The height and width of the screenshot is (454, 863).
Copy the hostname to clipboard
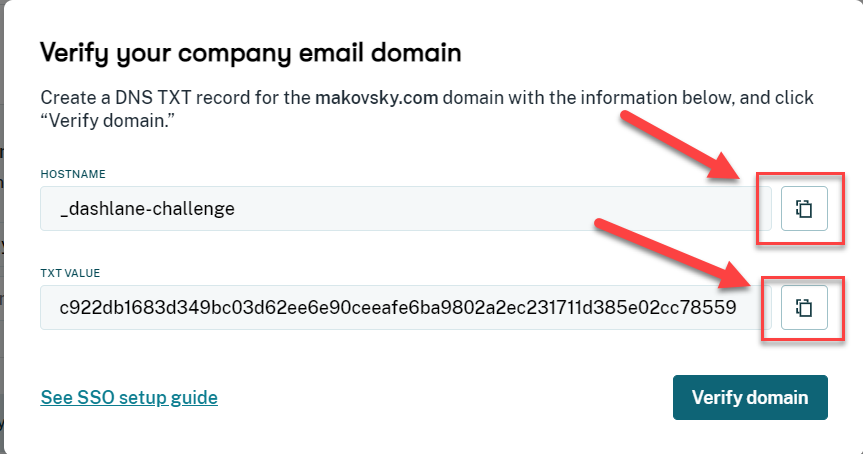click(x=804, y=209)
